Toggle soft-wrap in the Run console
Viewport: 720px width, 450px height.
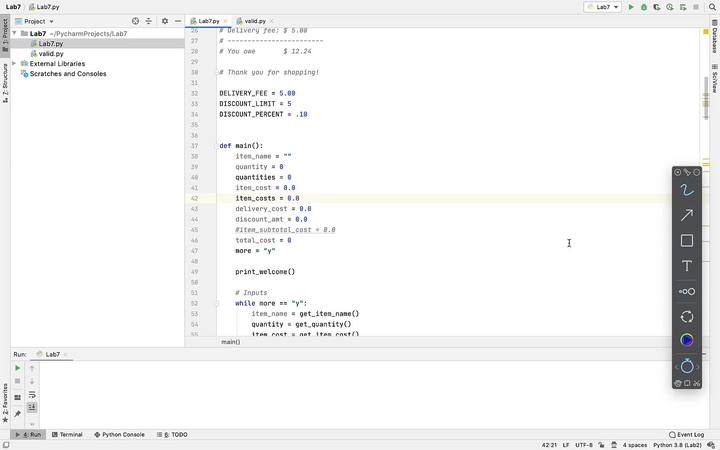32,394
